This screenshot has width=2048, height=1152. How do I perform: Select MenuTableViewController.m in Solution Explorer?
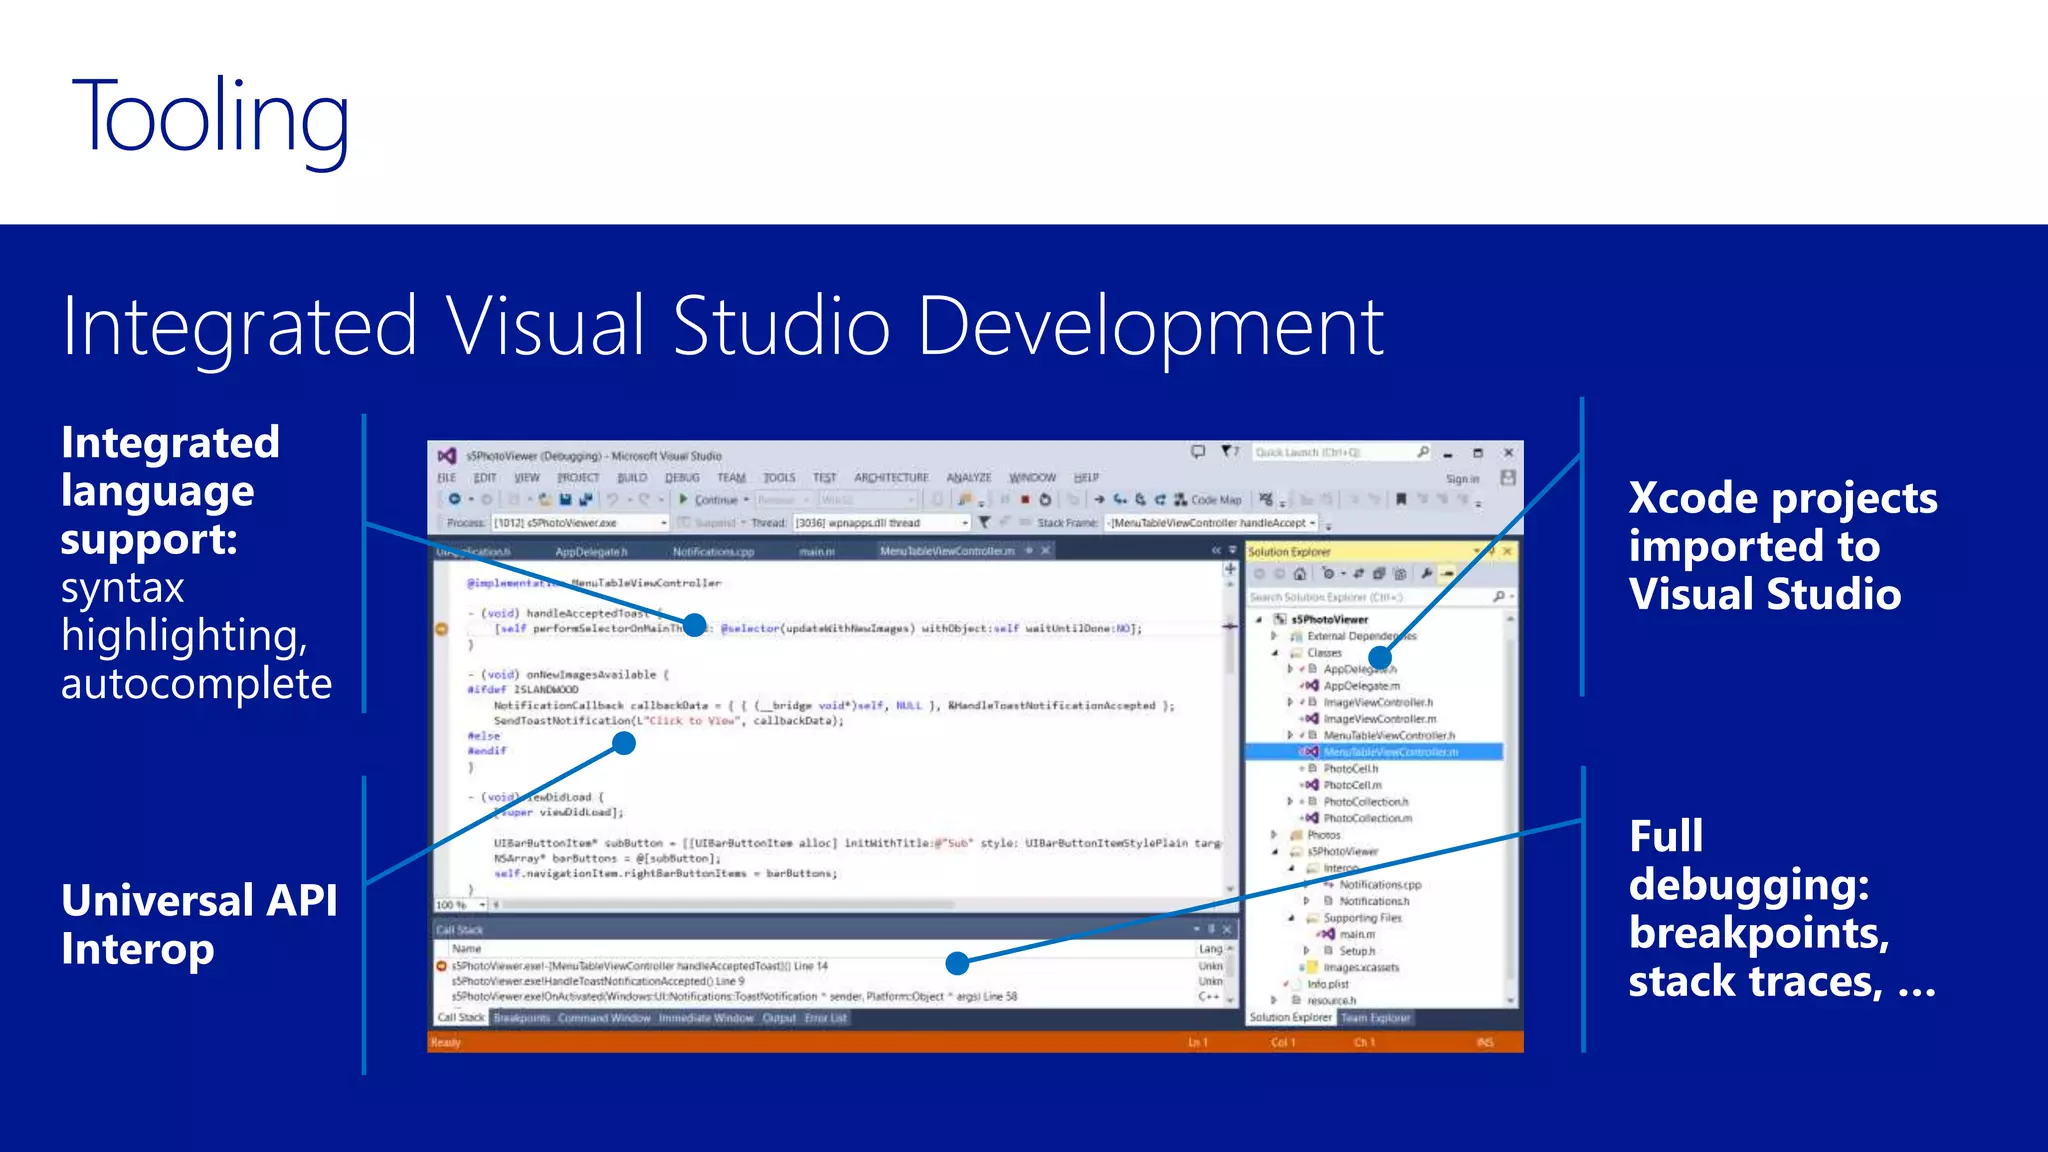coord(1374,752)
